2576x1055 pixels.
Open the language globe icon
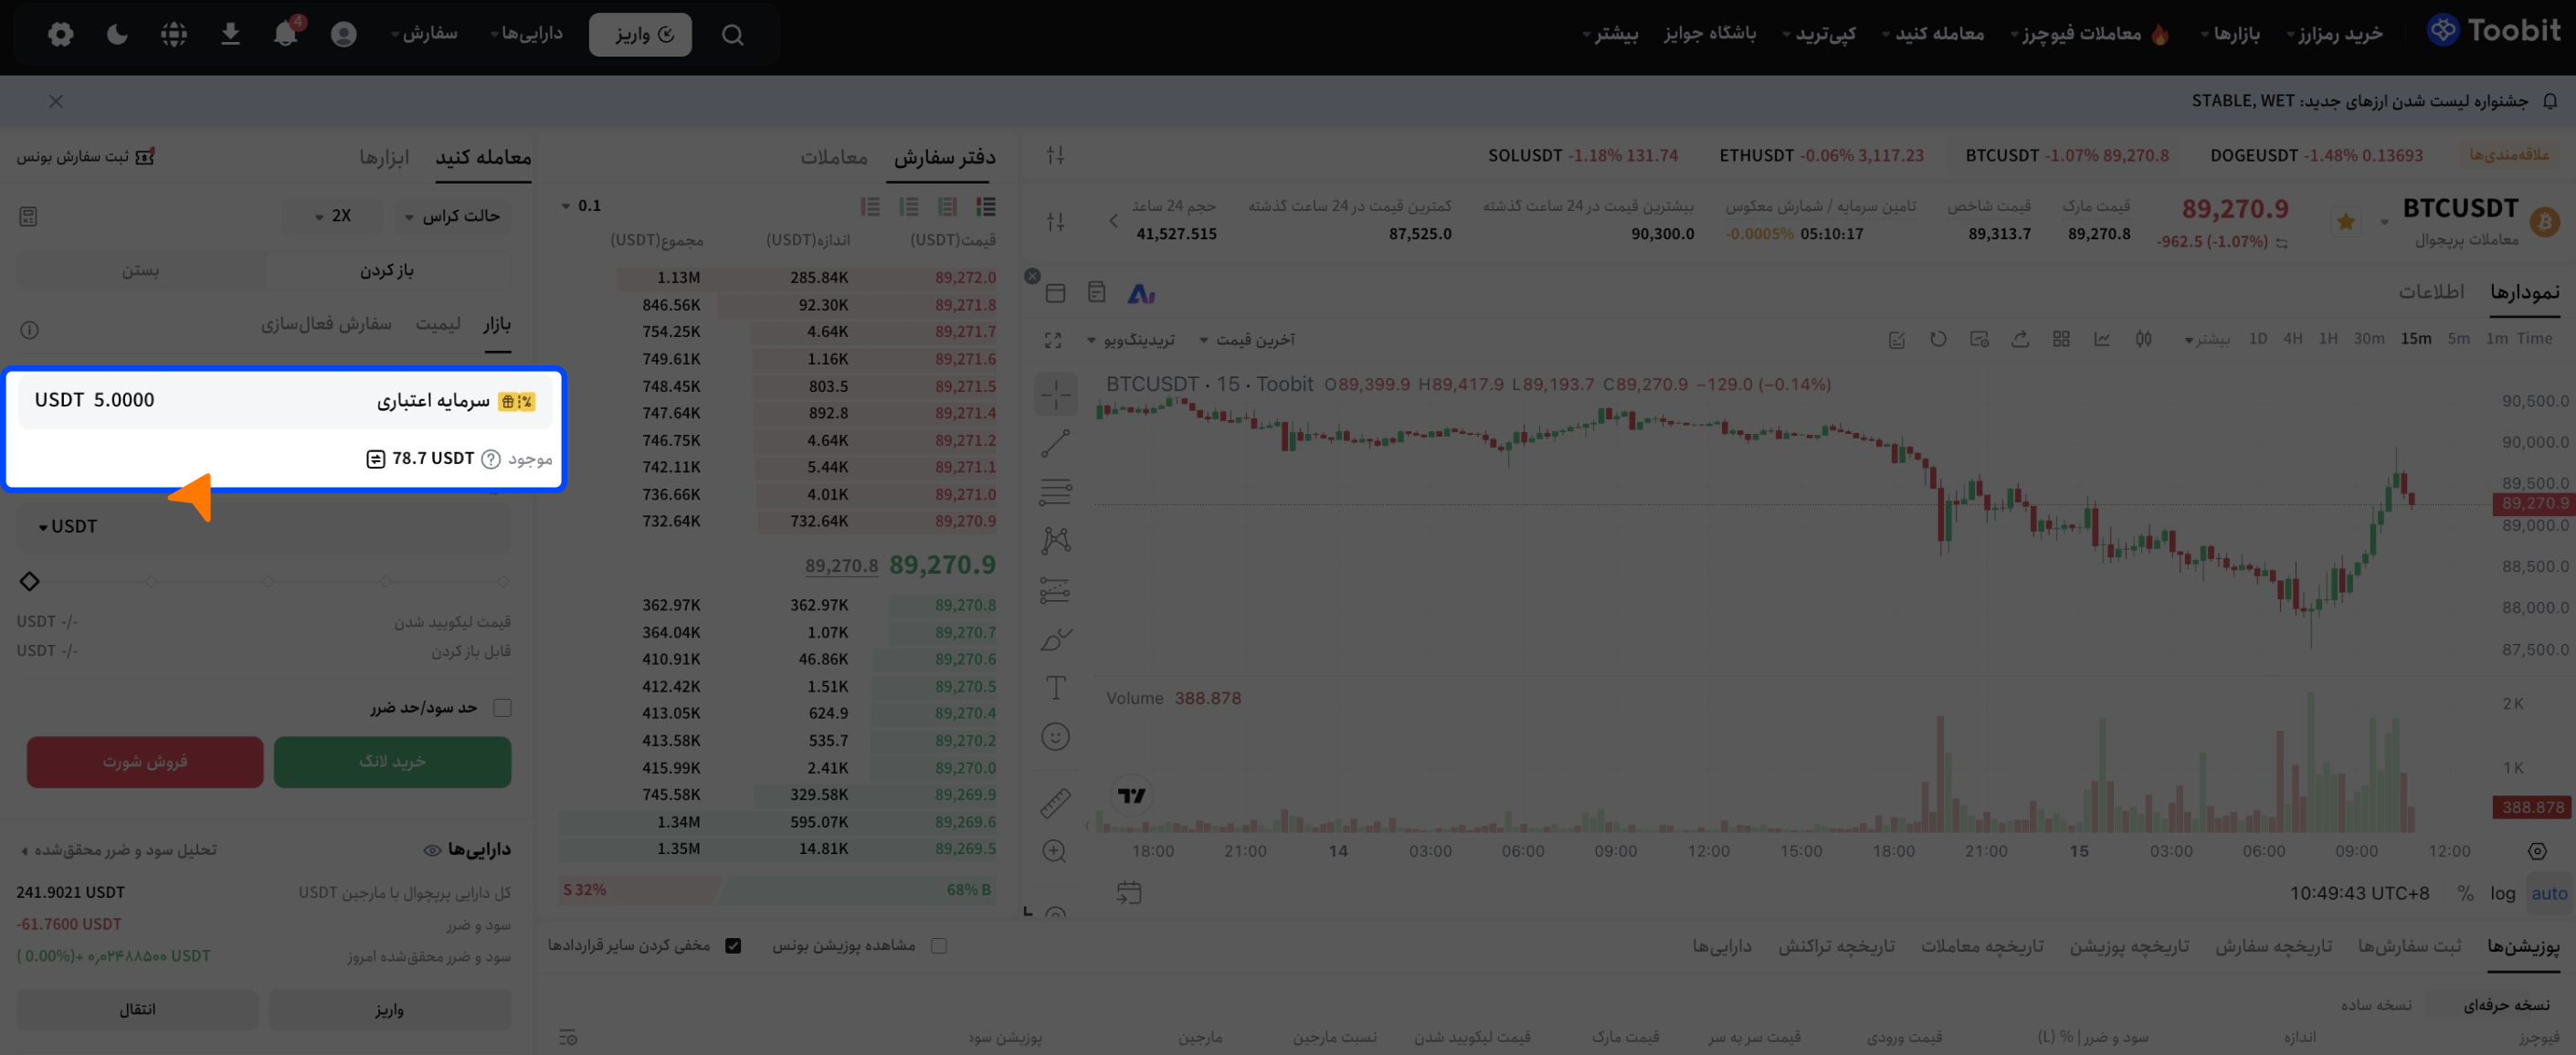(174, 35)
